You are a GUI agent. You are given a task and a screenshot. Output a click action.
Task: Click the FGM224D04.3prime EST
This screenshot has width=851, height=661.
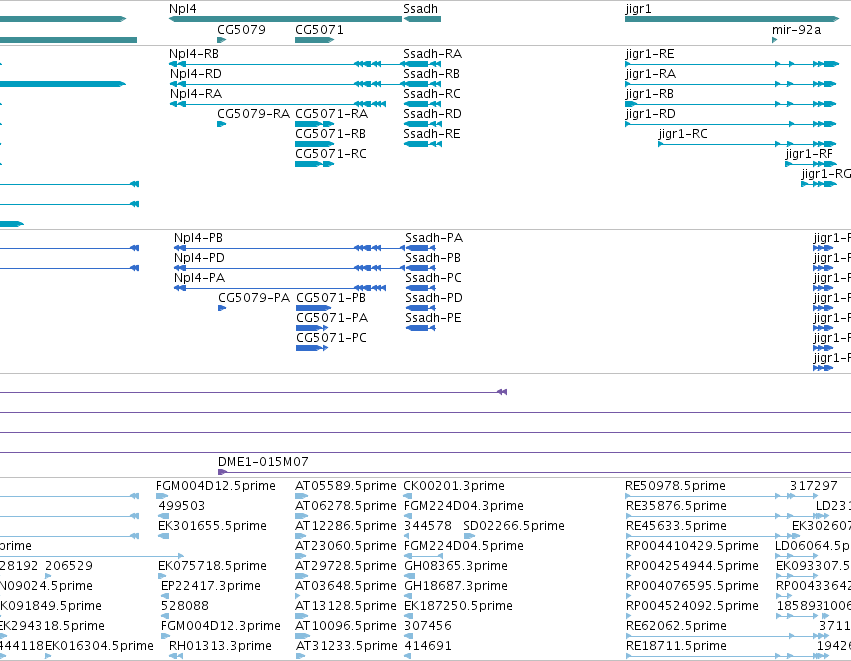point(464,506)
